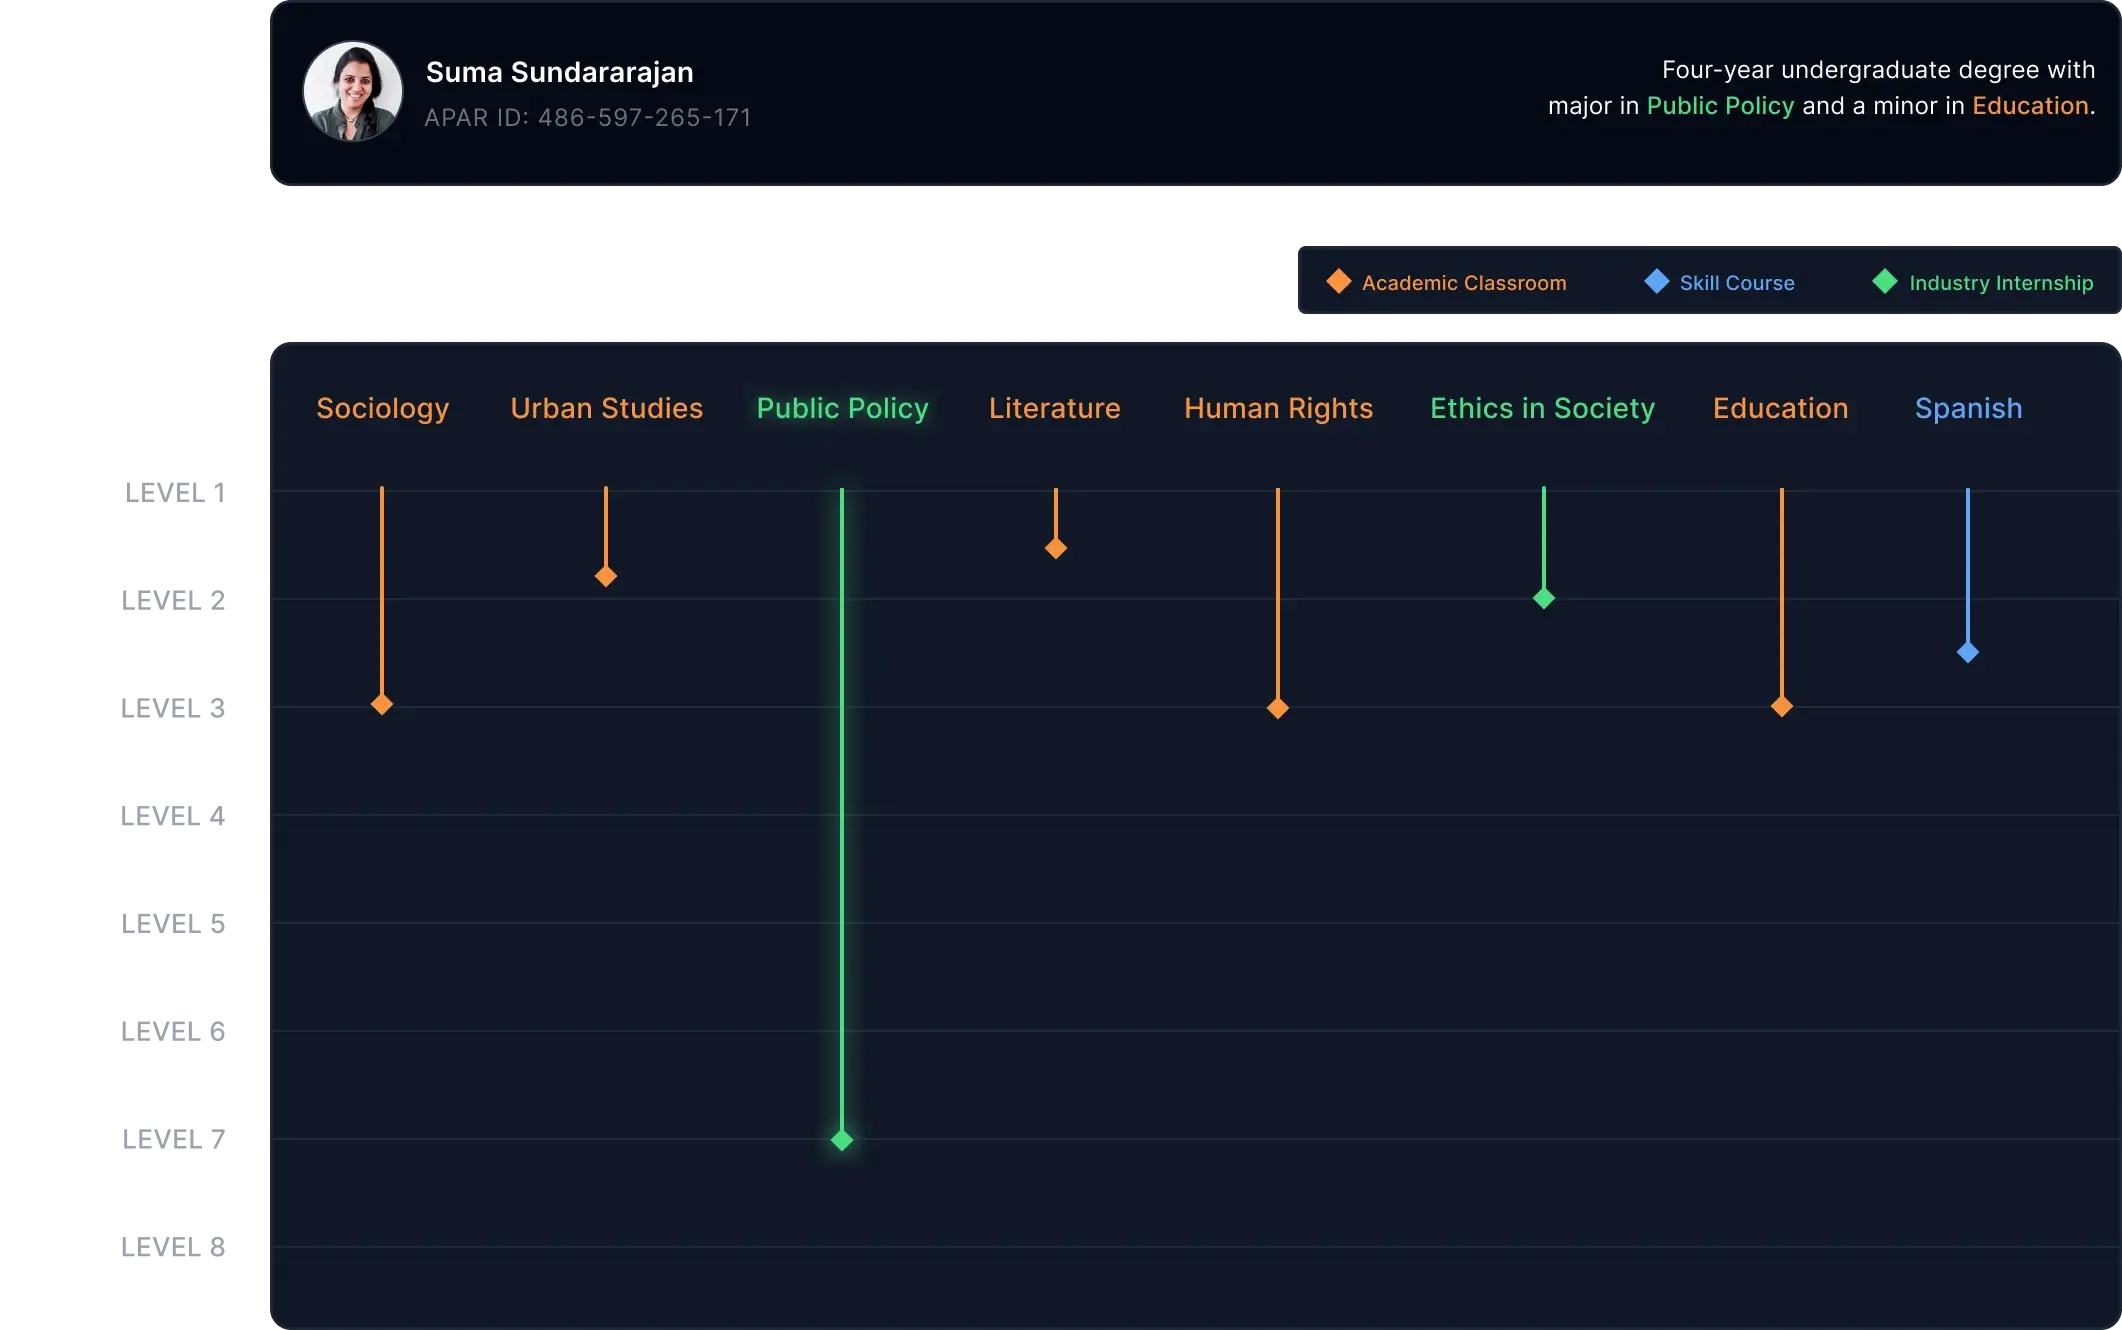The width and height of the screenshot is (2122, 1330).
Task: Click the Ethics in Society green diamond endpoint
Action: coord(1544,599)
